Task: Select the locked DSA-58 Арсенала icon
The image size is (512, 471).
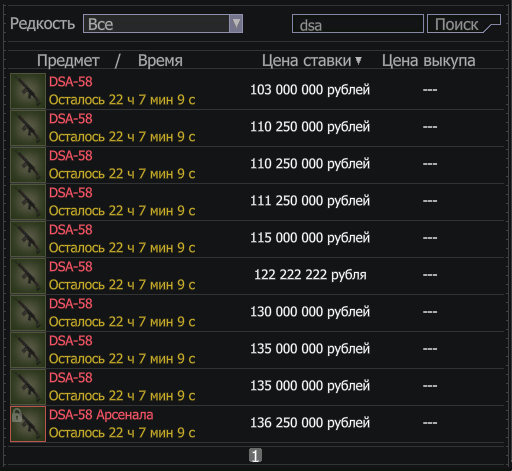Action: coord(28,424)
